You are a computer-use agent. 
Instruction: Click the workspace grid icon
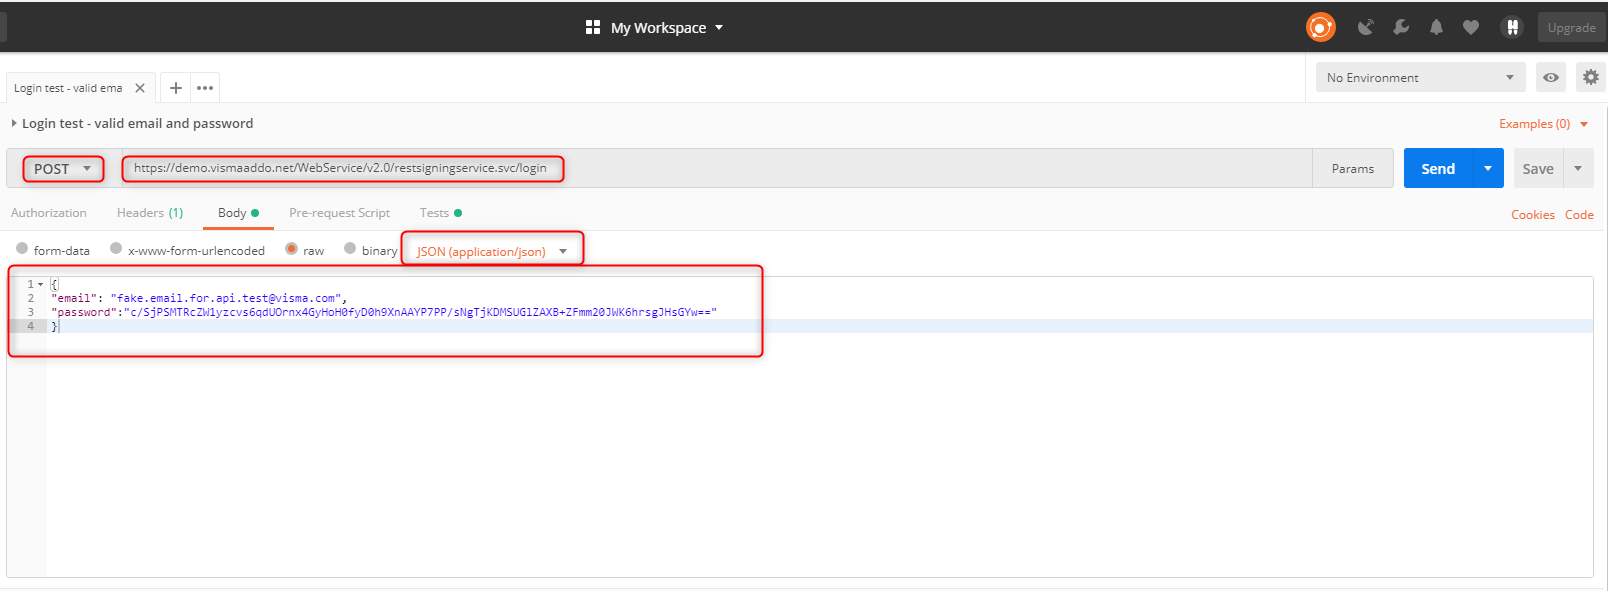point(593,27)
